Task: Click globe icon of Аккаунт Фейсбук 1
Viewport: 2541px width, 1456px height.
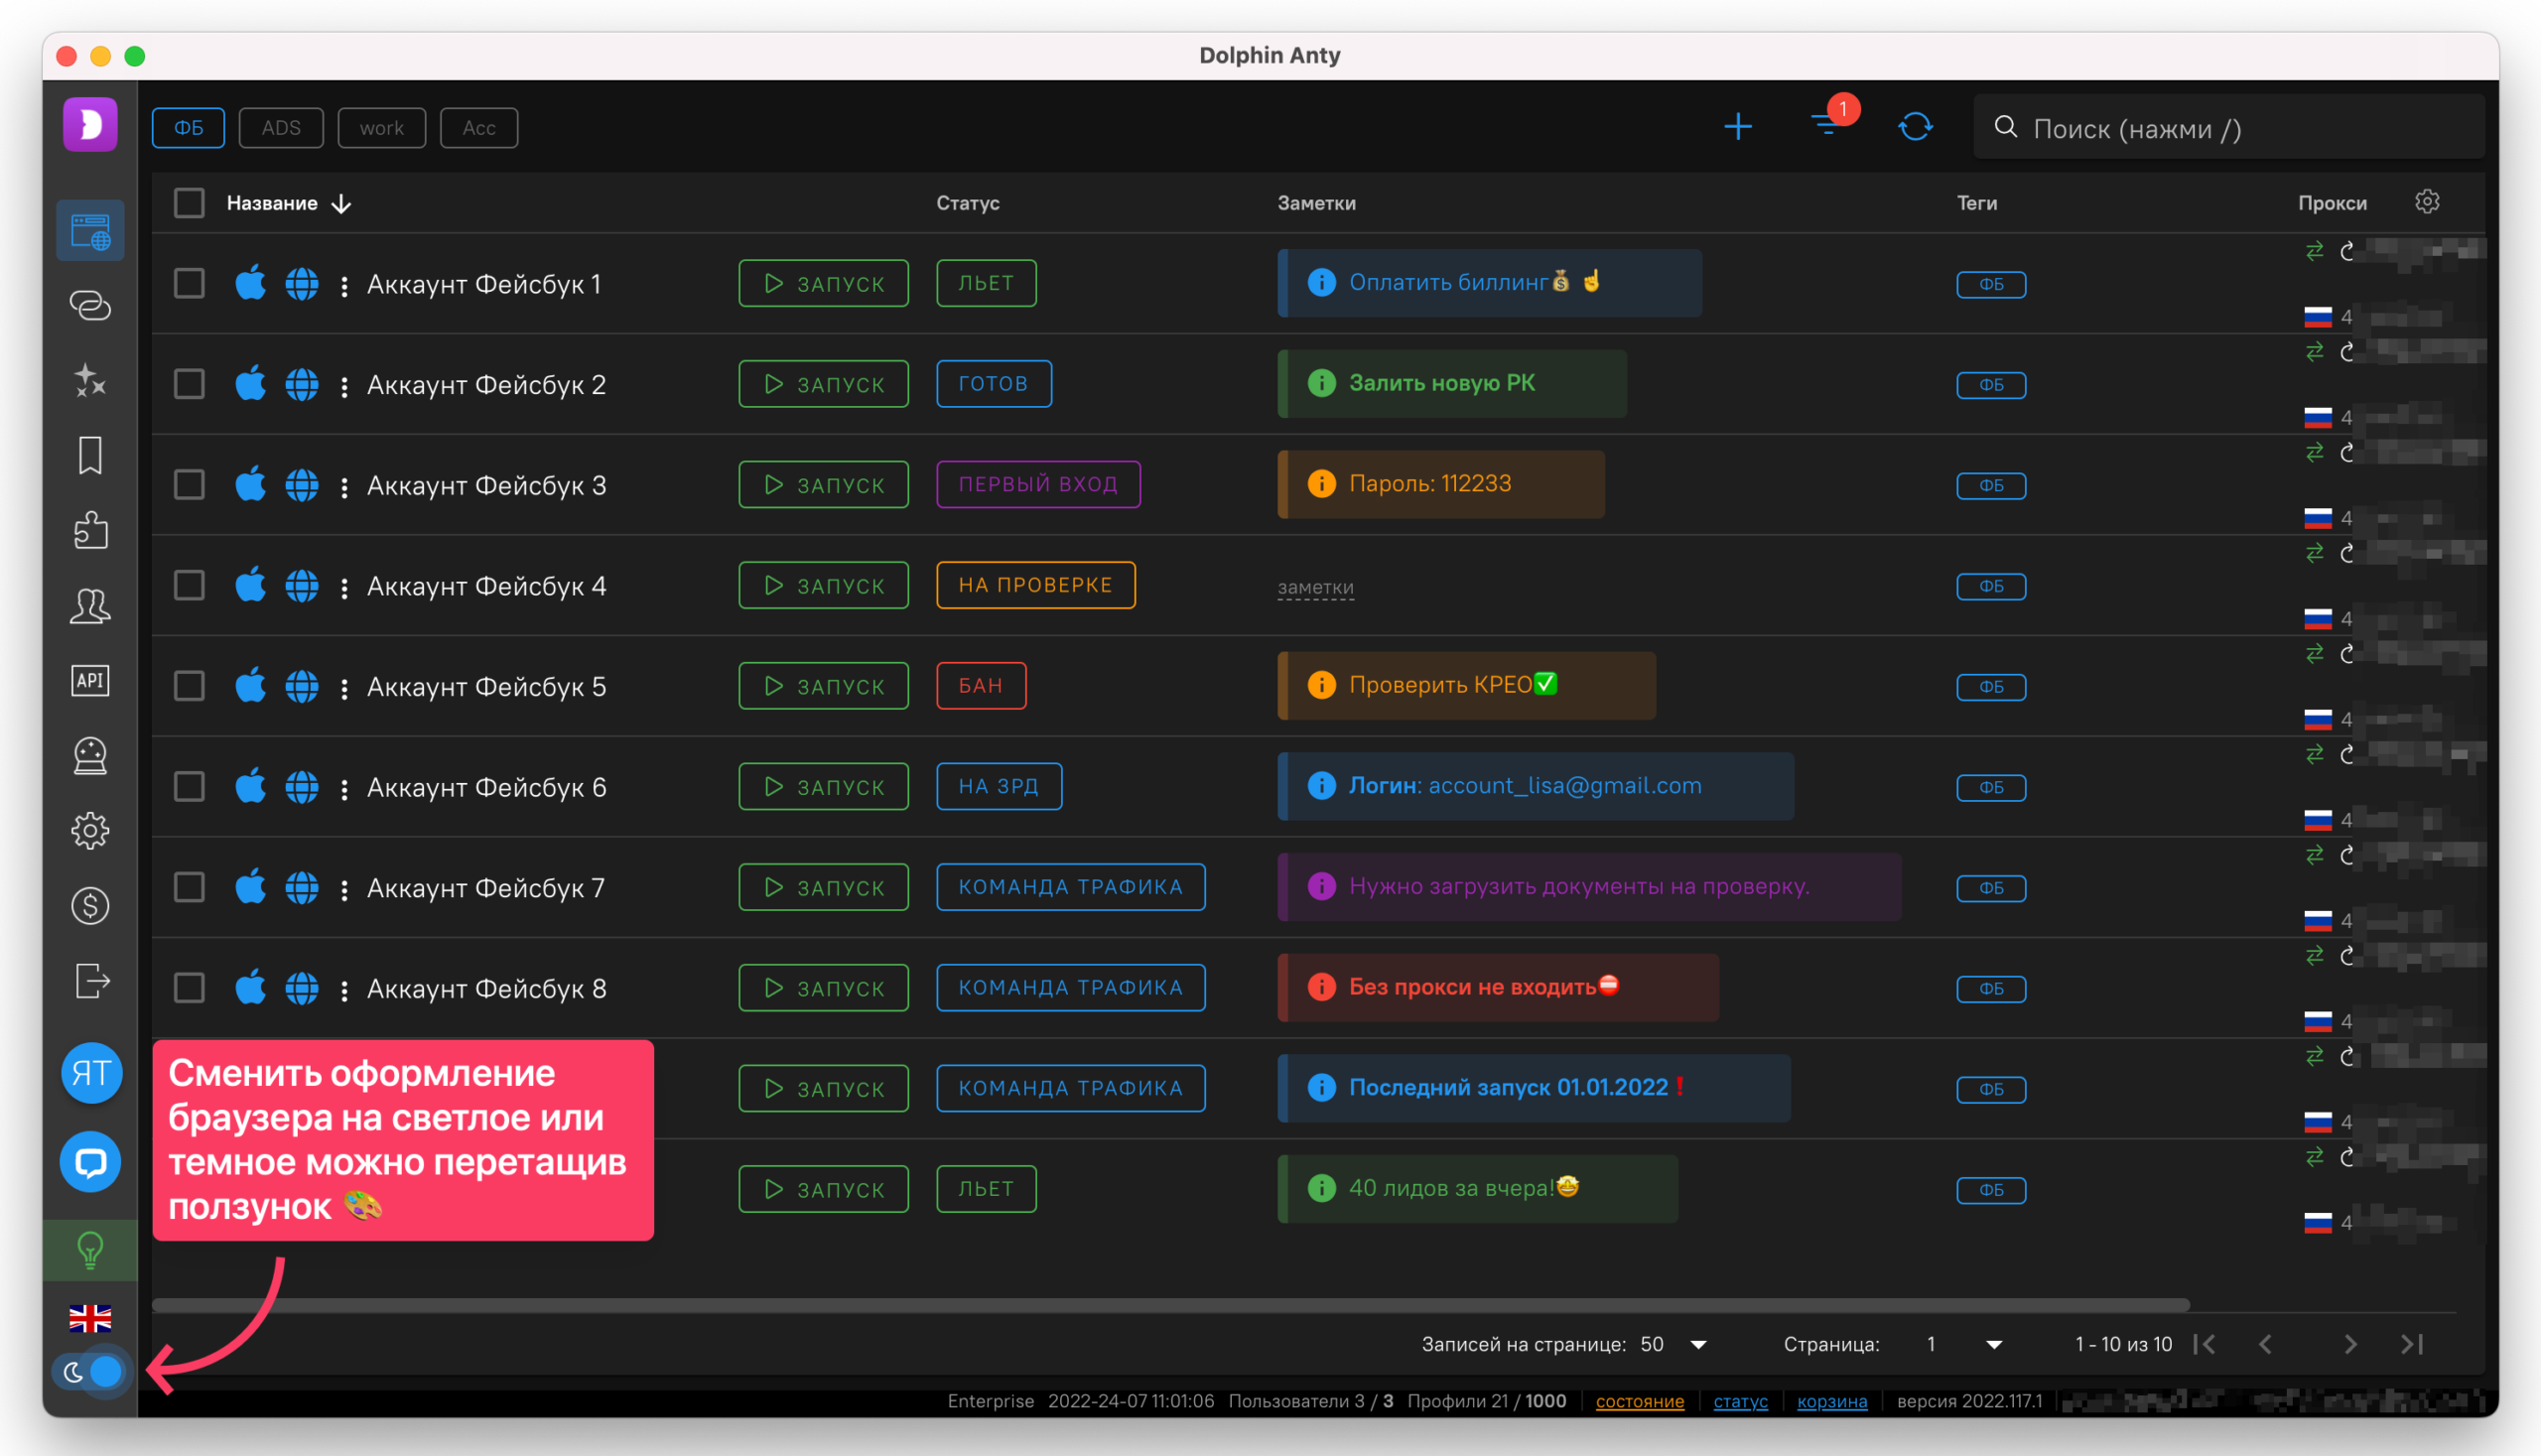Action: pos(302,284)
